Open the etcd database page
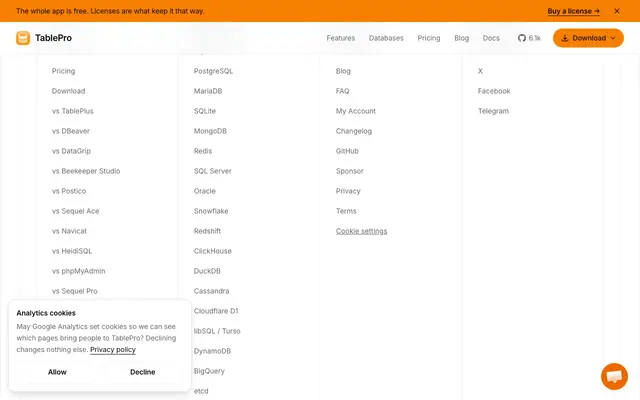 click(201, 391)
